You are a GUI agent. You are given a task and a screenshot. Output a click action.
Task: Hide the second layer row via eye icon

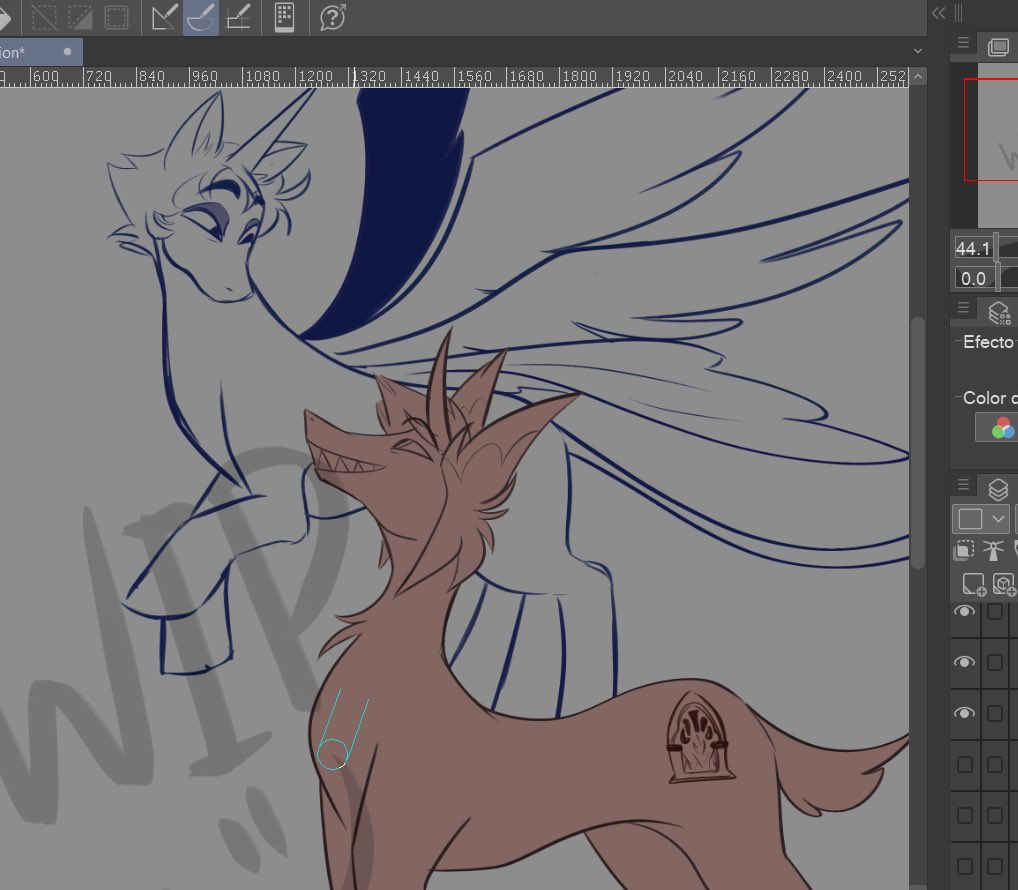point(965,661)
